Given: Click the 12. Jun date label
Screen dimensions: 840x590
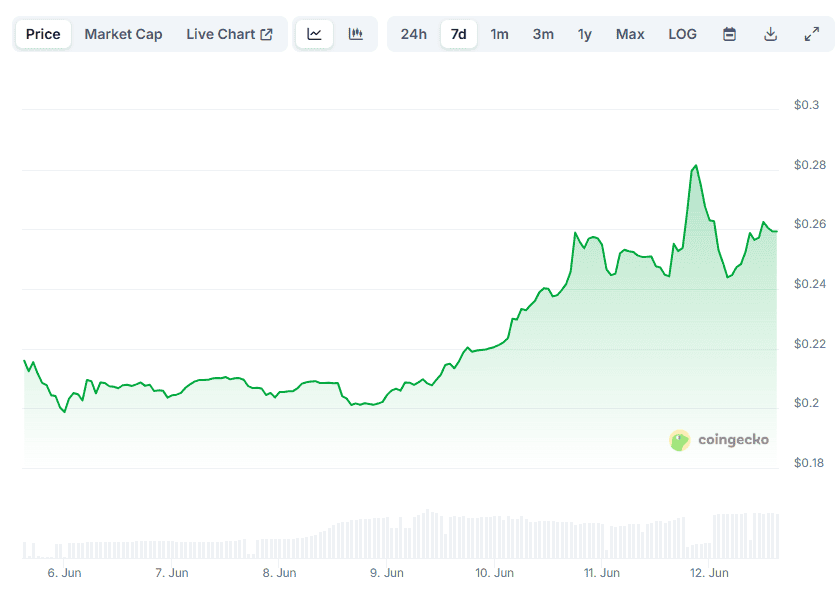Looking at the screenshot, I should pyautogui.click(x=709, y=573).
